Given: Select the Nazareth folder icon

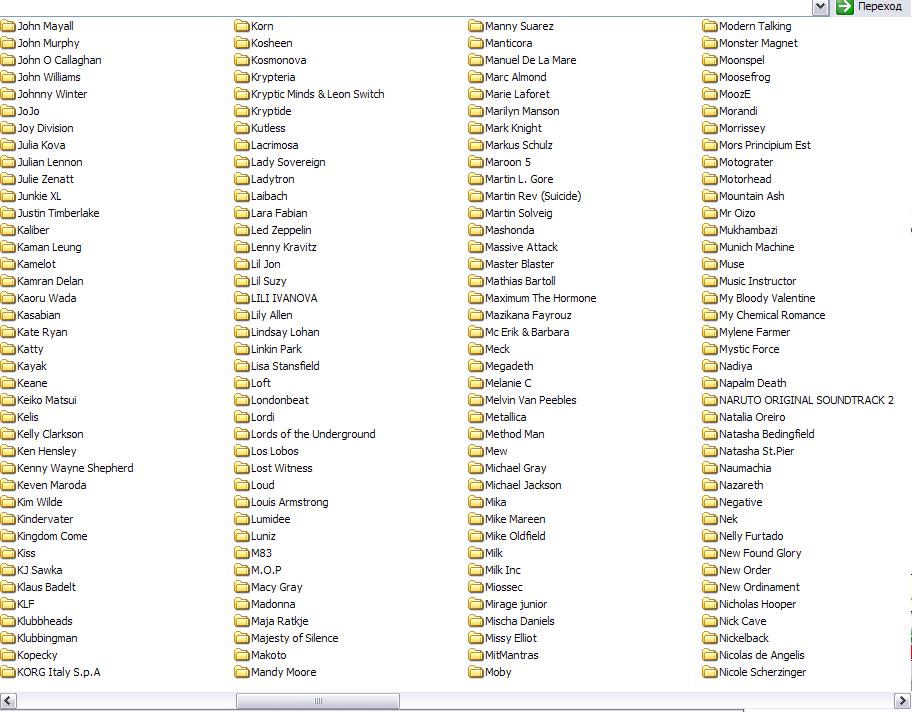Looking at the screenshot, I should [710, 485].
